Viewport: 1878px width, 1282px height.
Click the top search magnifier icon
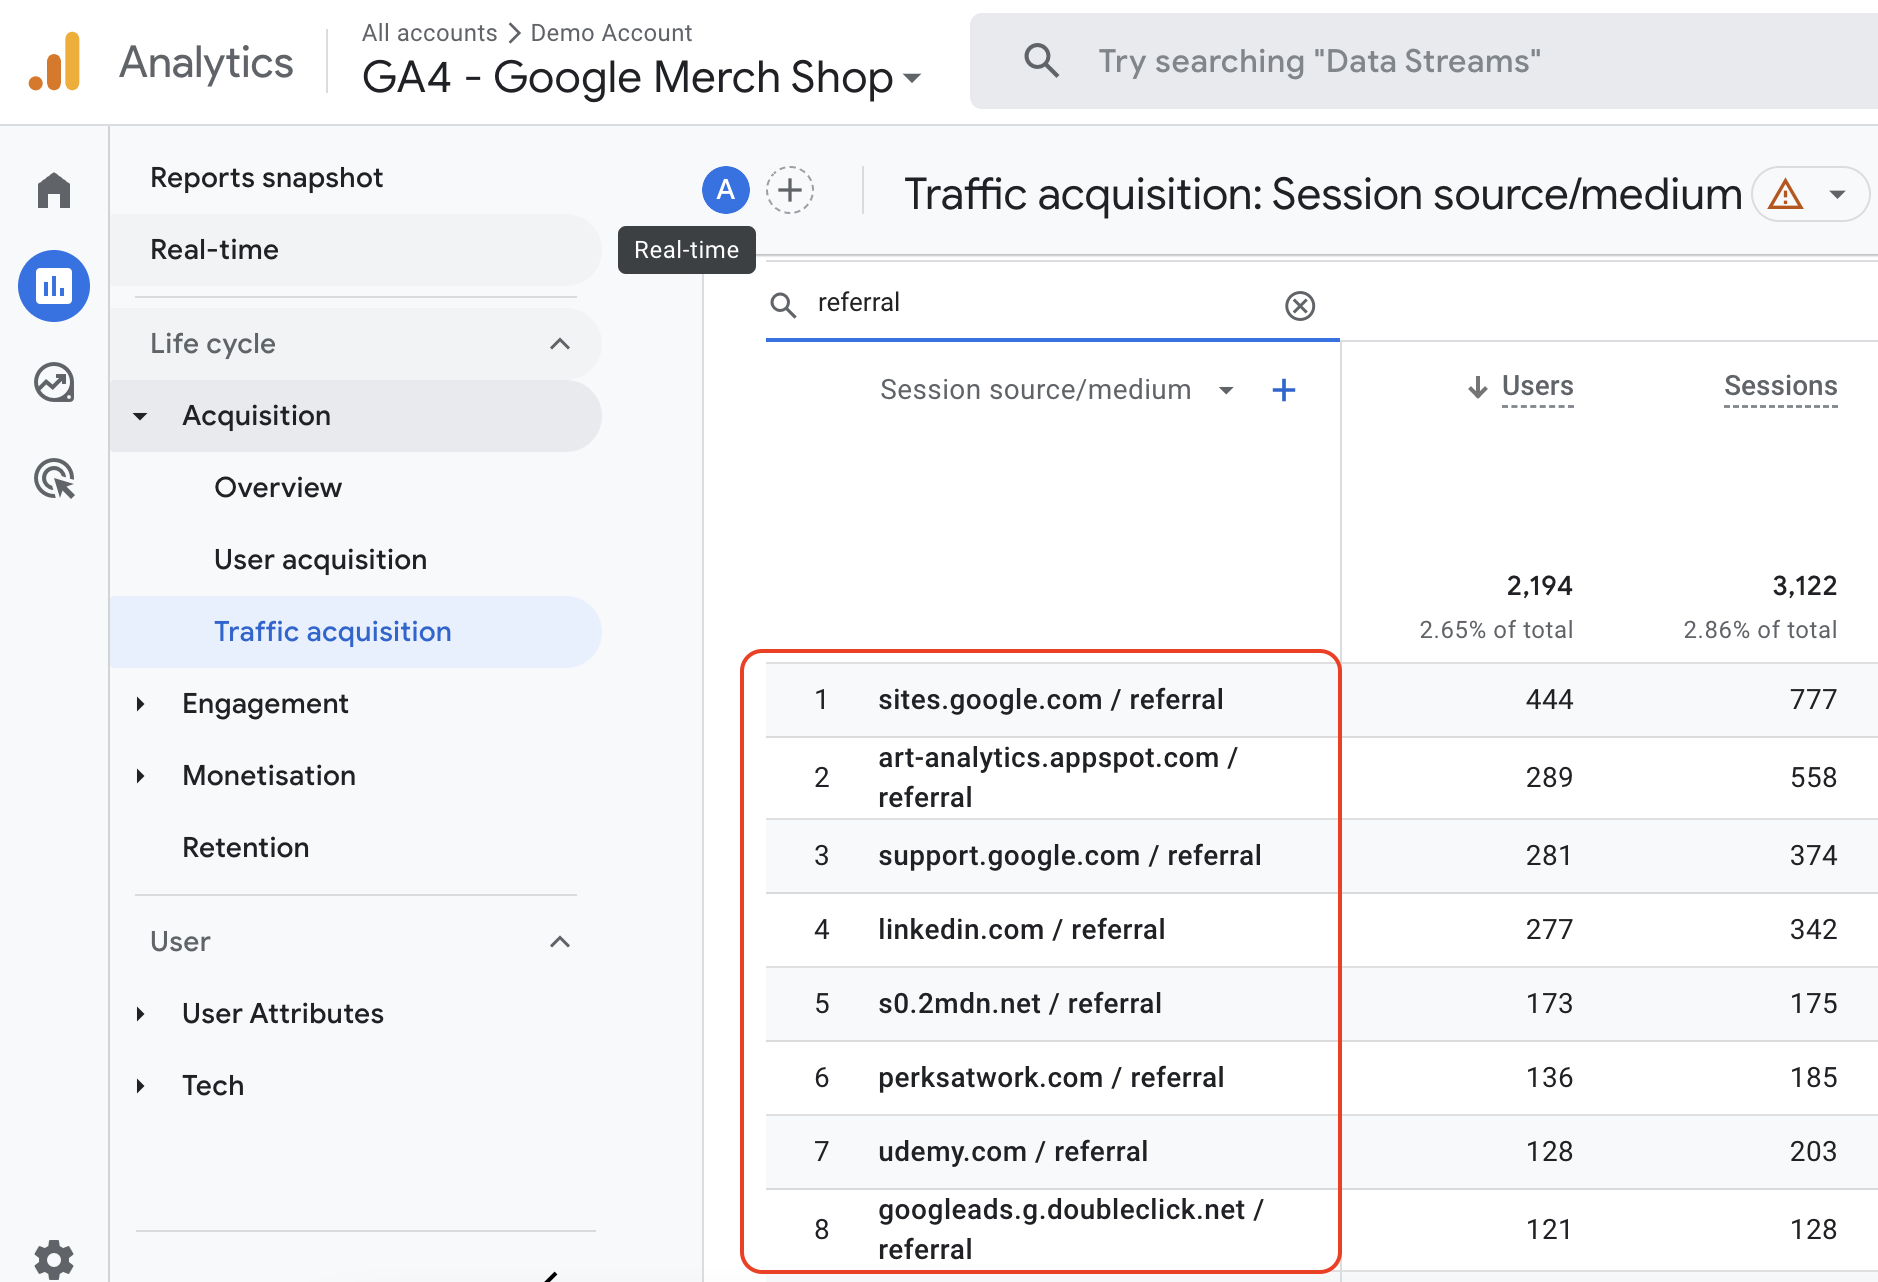(1041, 61)
